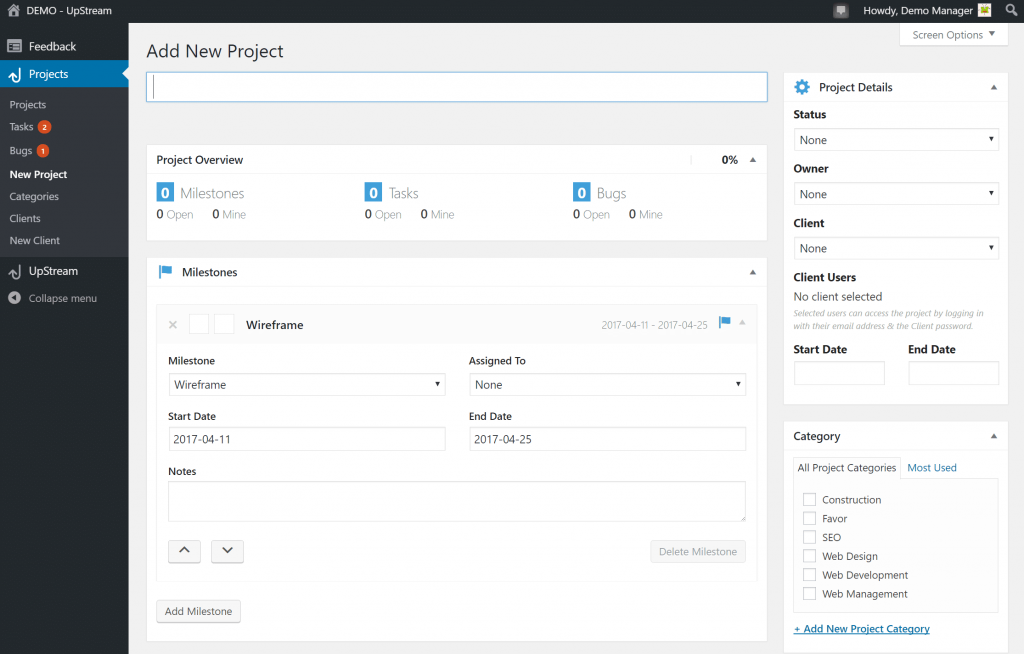The width and height of the screenshot is (1024, 654).
Task: Check the Web Design category checkbox
Action: pyautogui.click(x=809, y=556)
